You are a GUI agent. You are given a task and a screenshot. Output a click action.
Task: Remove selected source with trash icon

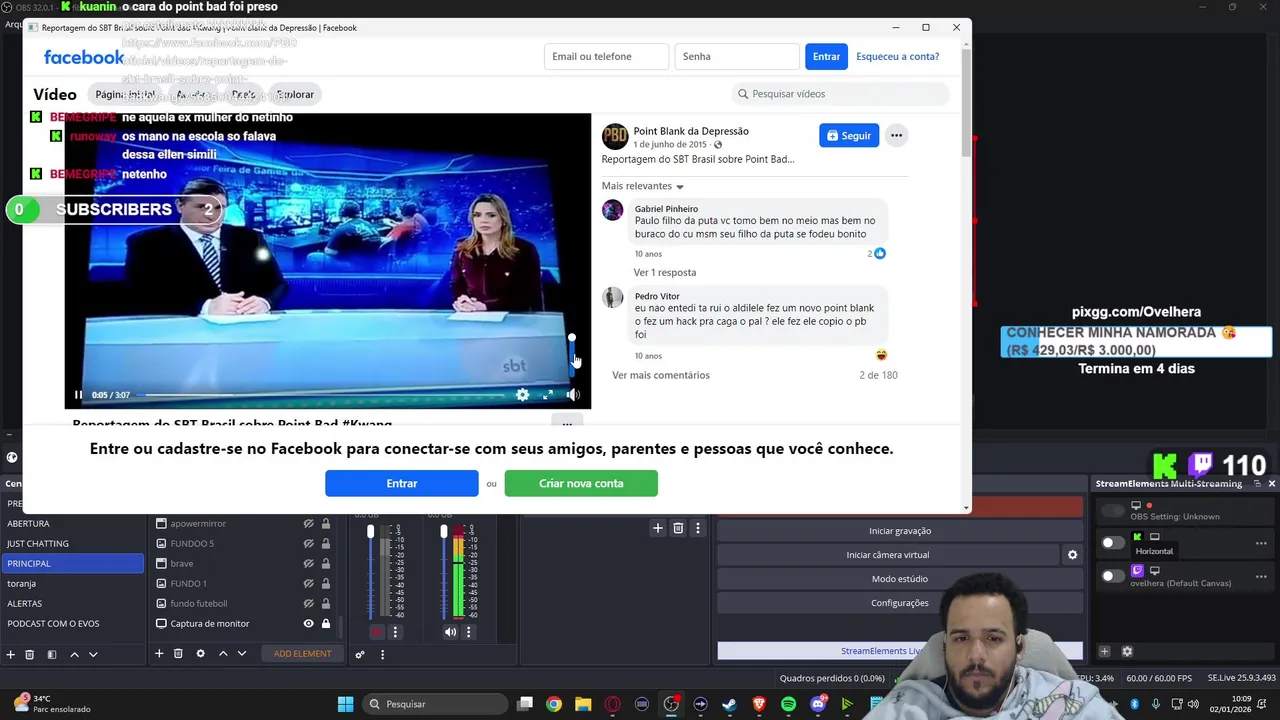pyautogui.click(x=178, y=654)
